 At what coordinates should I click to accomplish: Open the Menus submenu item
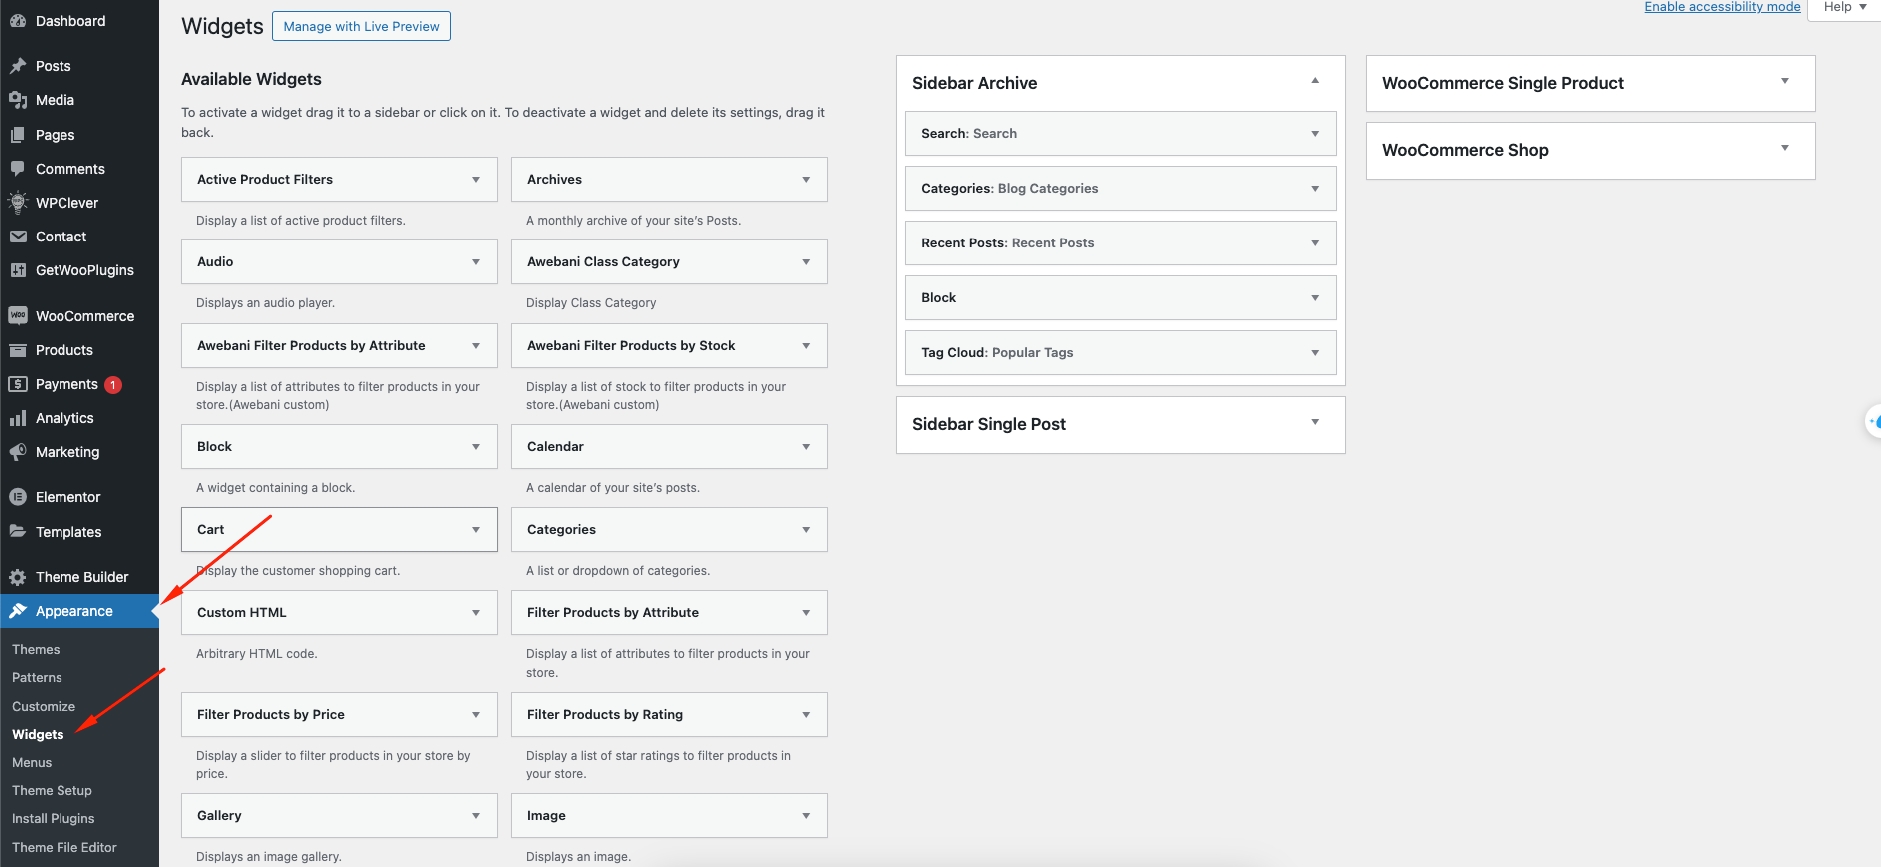tap(32, 762)
